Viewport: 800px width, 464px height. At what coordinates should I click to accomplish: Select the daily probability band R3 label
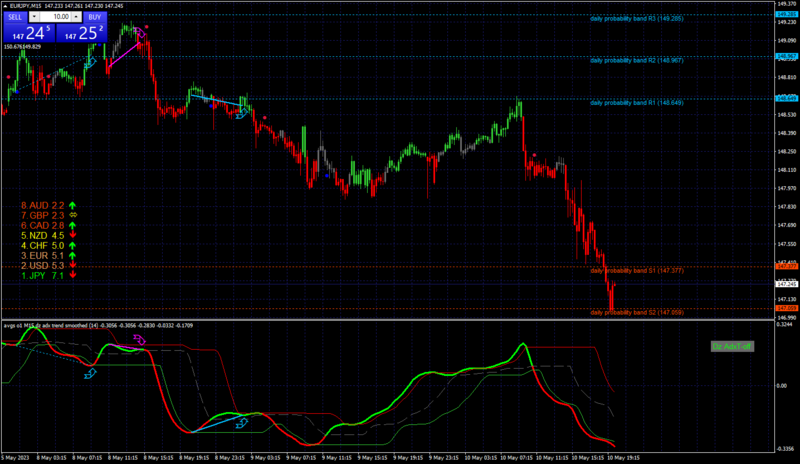click(637, 19)
